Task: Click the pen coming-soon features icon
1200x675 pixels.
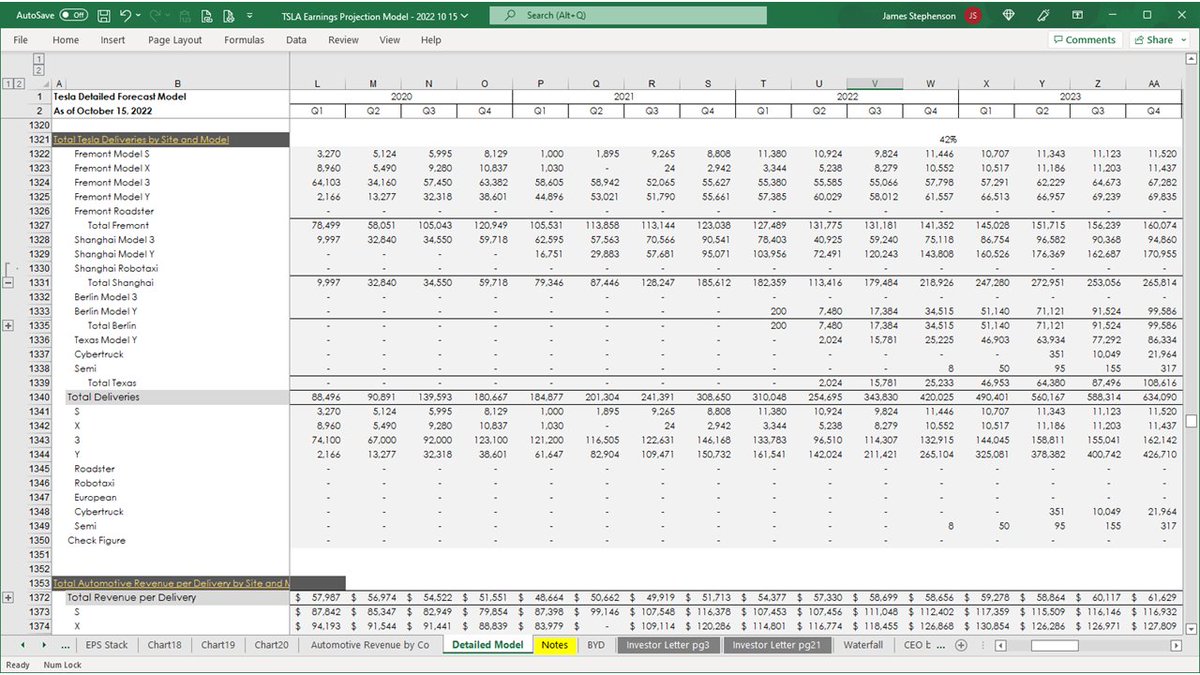Action: click(x=1044, y=16)
